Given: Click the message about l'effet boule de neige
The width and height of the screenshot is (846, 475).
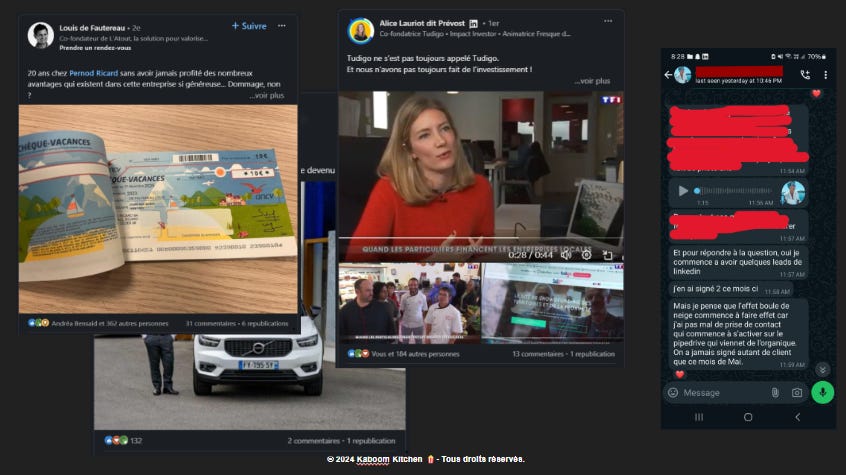Looking at the screenshot, I should click(738, 334).
